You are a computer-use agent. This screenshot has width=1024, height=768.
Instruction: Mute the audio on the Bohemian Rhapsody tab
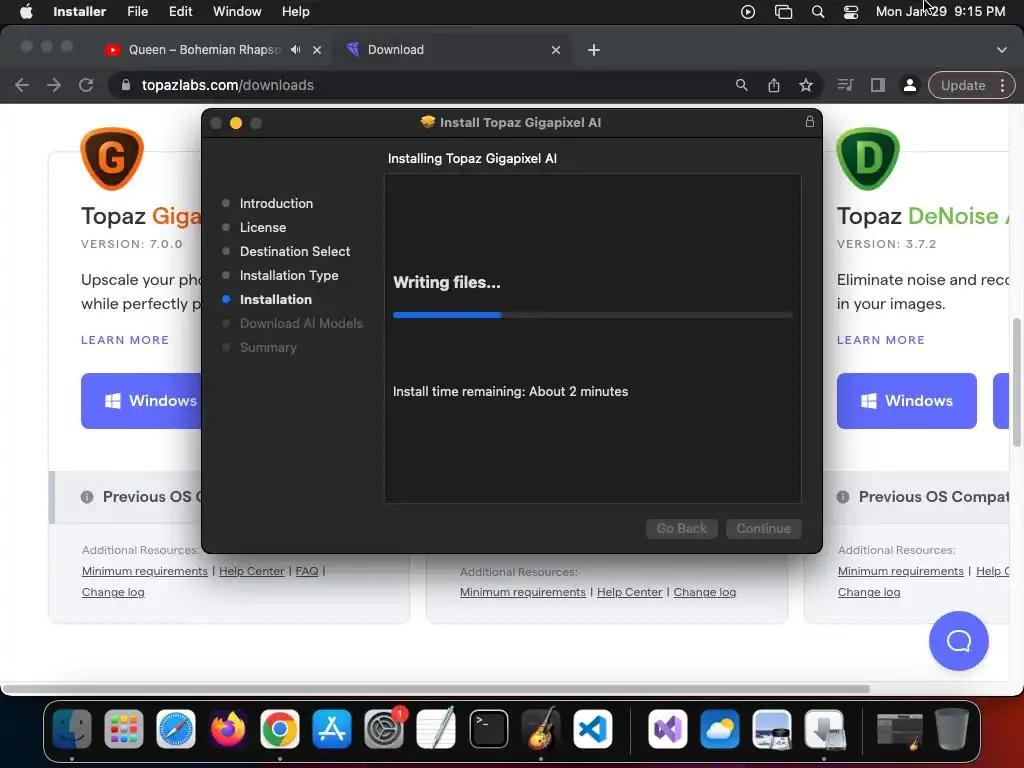click(x=296, y=50)
